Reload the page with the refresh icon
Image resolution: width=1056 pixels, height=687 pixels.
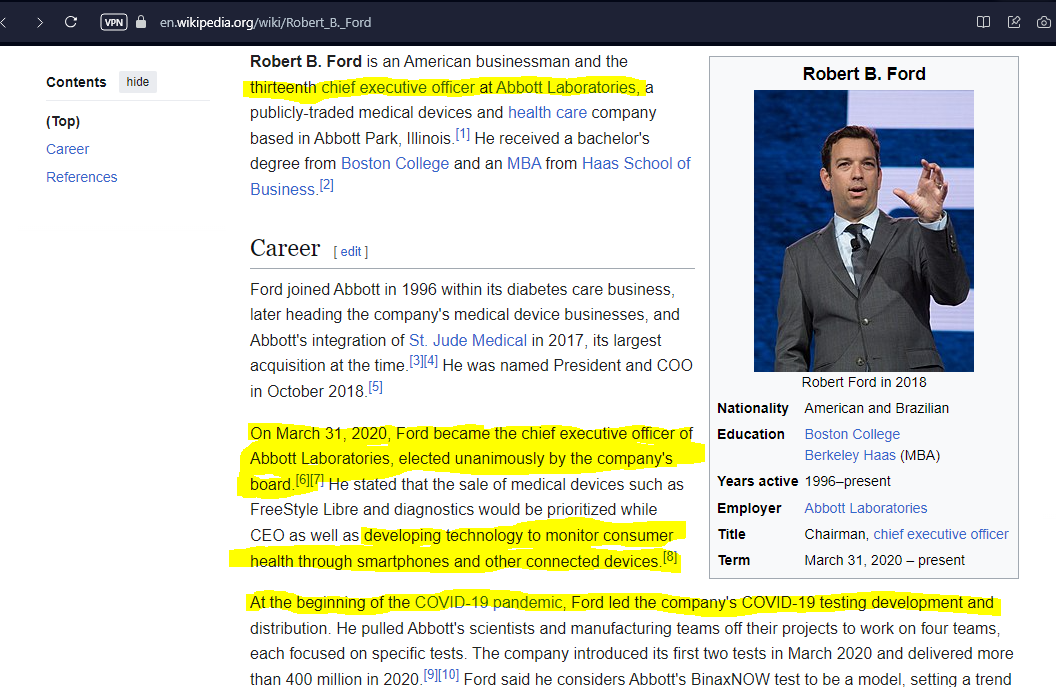[71, 22]
